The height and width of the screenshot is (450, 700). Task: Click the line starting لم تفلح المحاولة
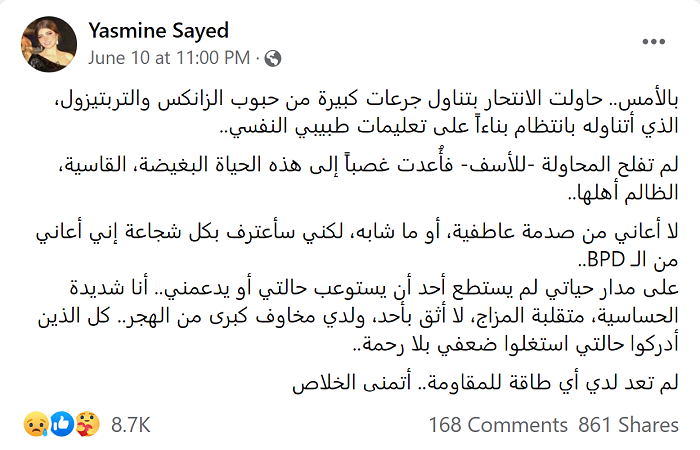[x=369, y=165]
